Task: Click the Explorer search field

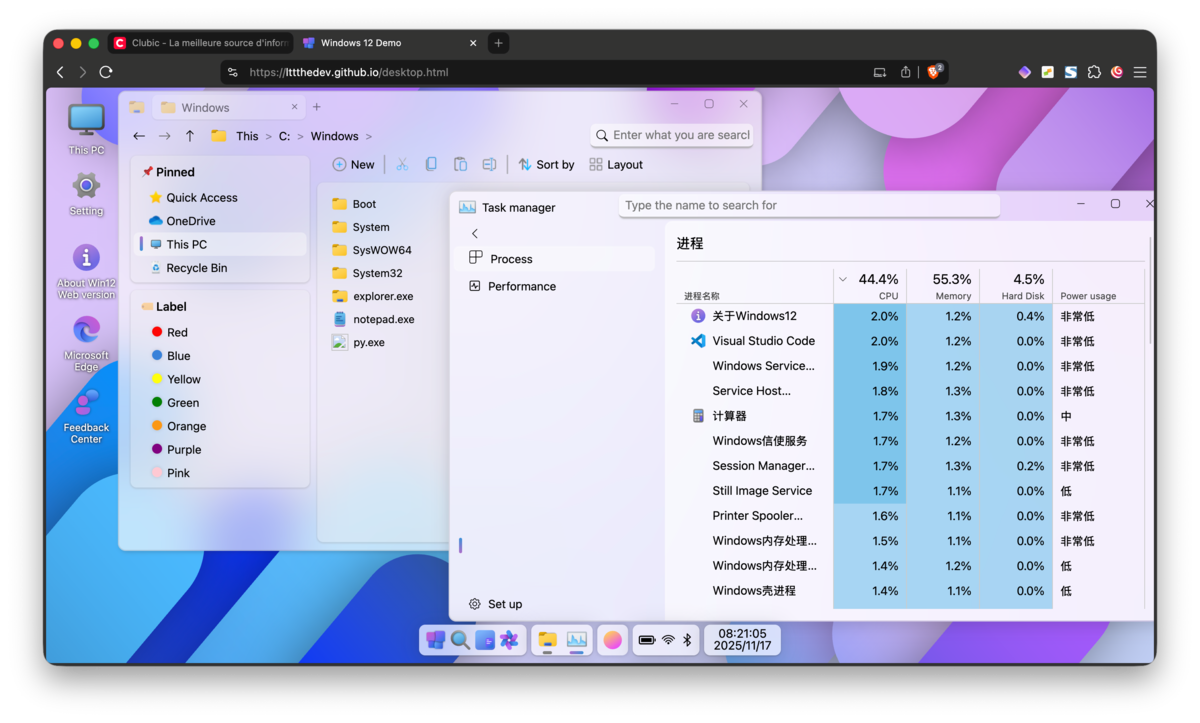Action: coord(670,135)
